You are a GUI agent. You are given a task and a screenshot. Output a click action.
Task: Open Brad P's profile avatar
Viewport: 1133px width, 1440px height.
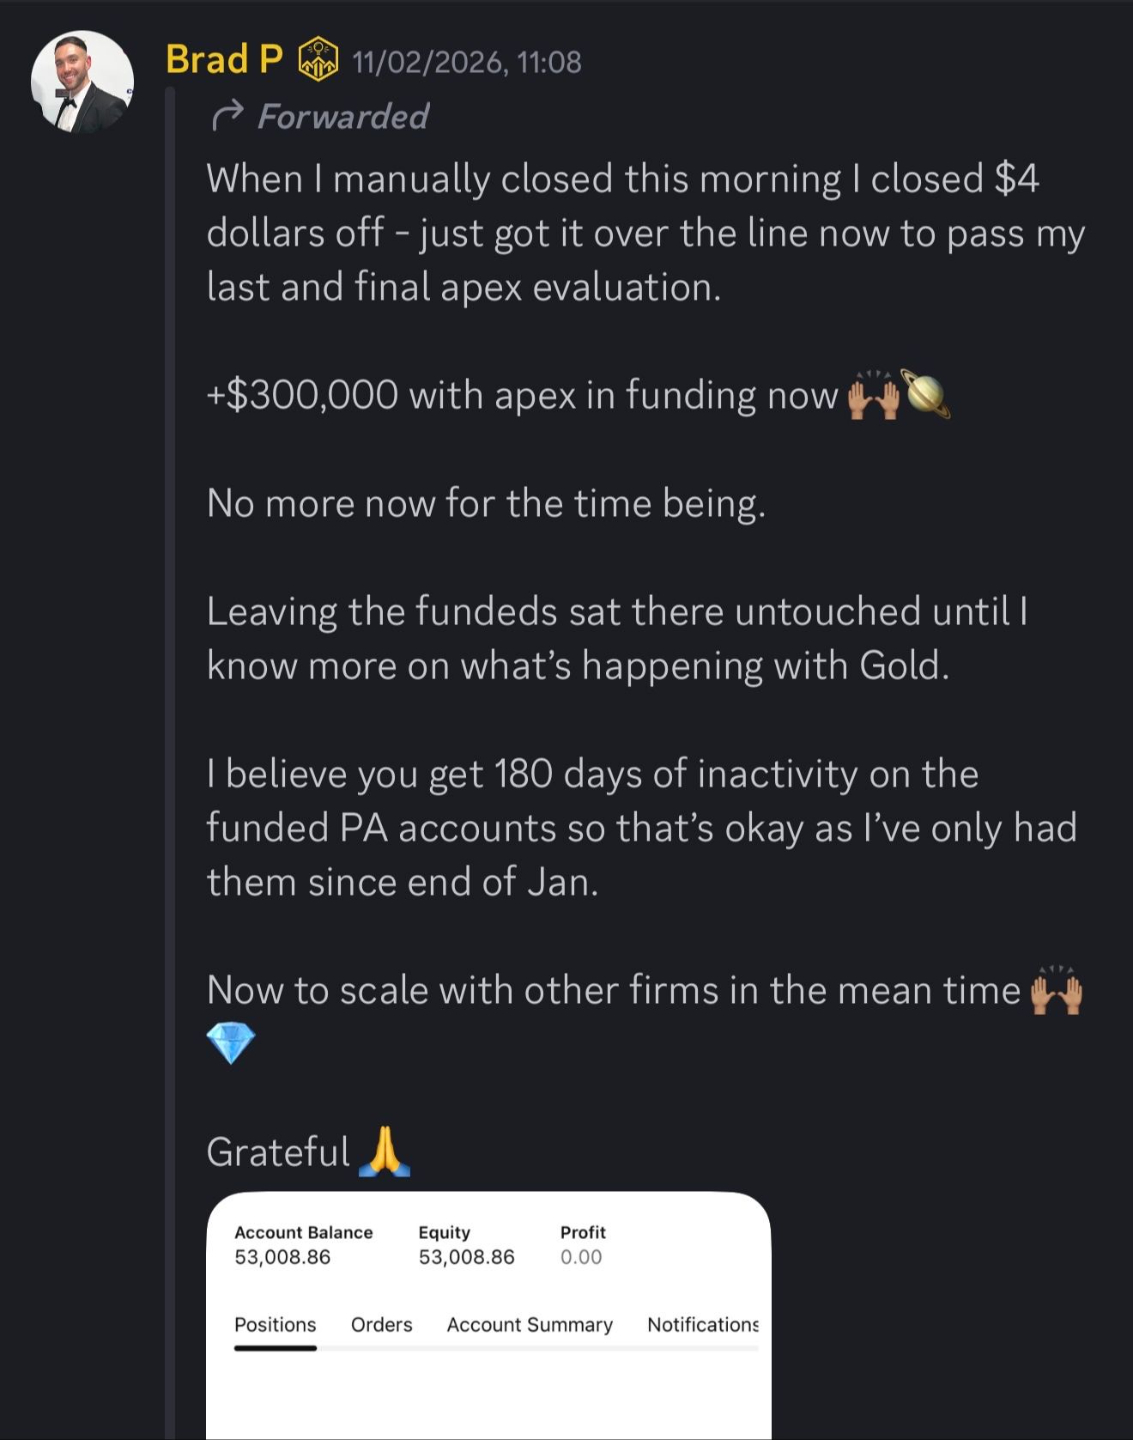[x=82, y=82]
